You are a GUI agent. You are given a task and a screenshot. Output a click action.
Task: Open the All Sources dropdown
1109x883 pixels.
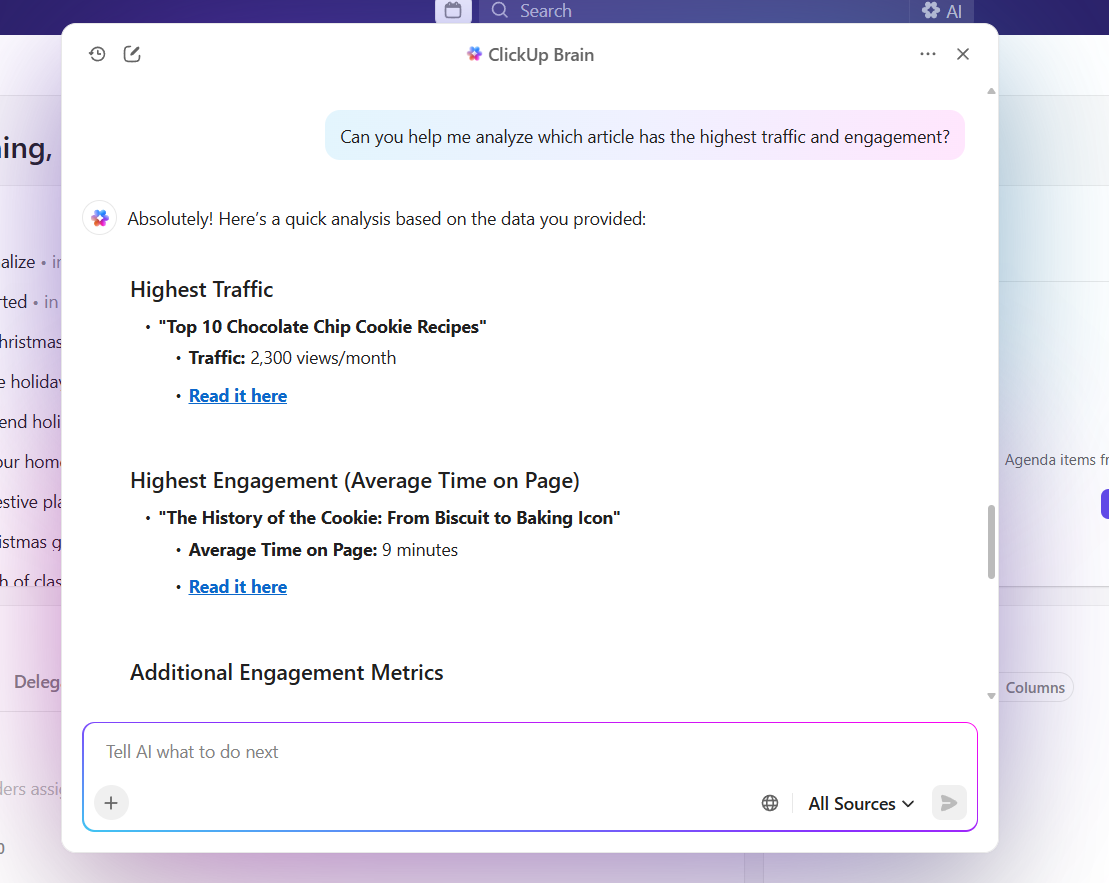pos(860,803)
